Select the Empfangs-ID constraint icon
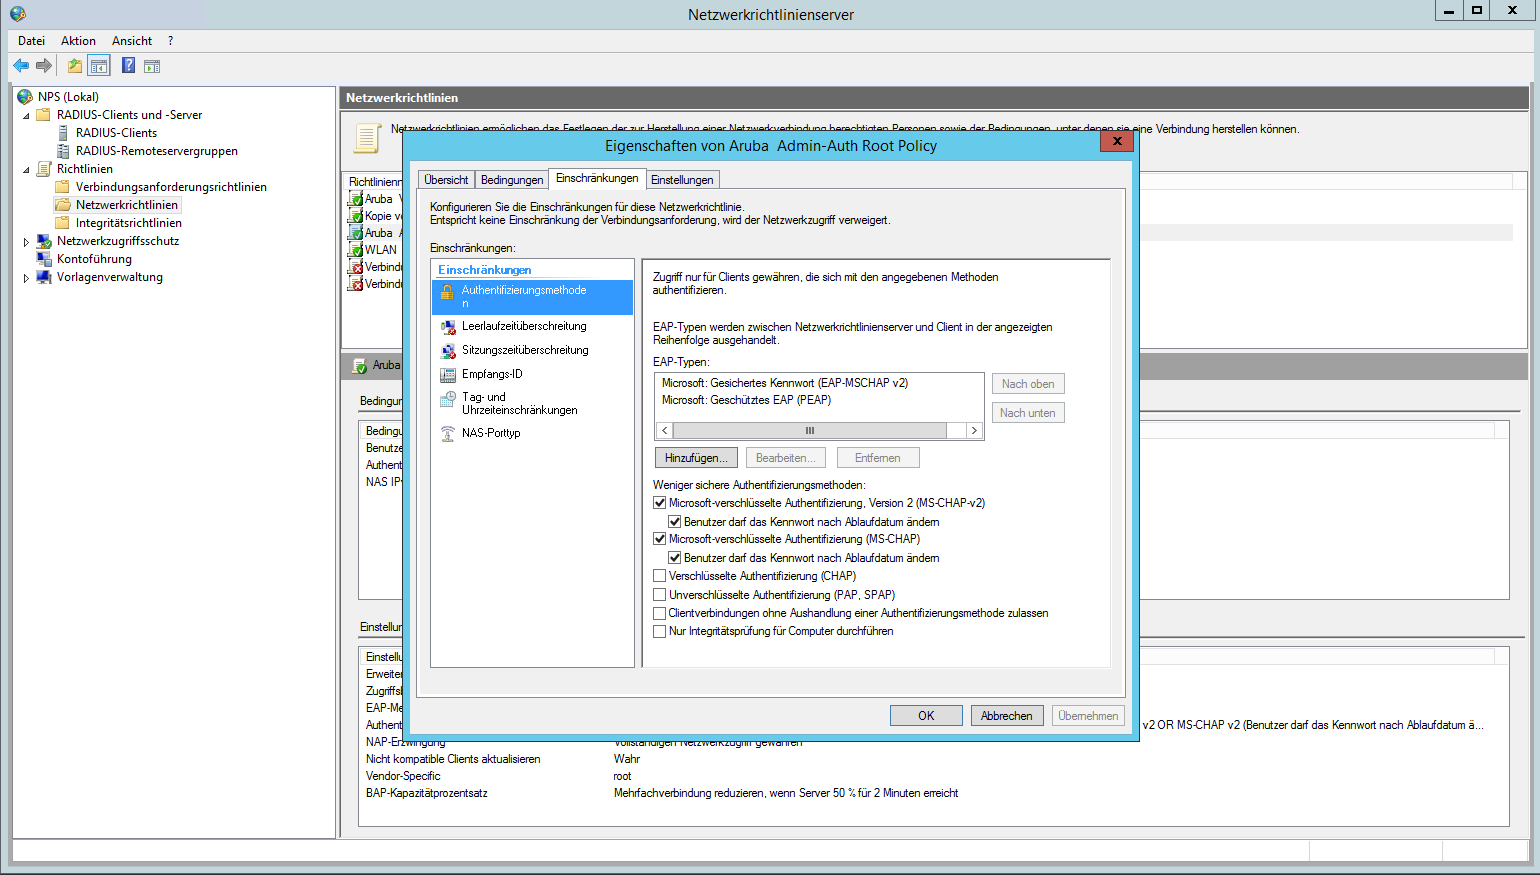The height and width of the screenshot is (875, 1540). (x=448, y=375)
